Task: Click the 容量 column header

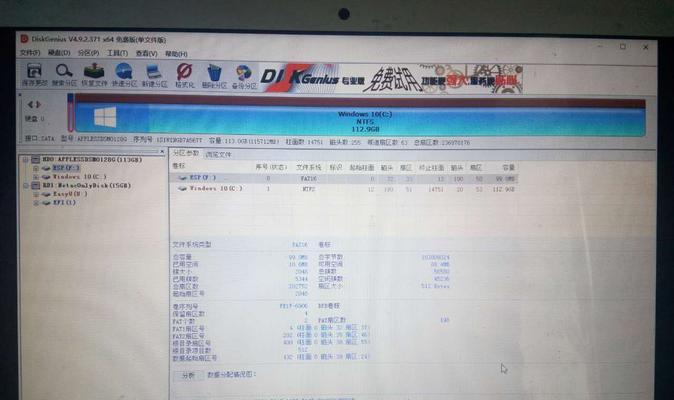Action: (508, 168)
